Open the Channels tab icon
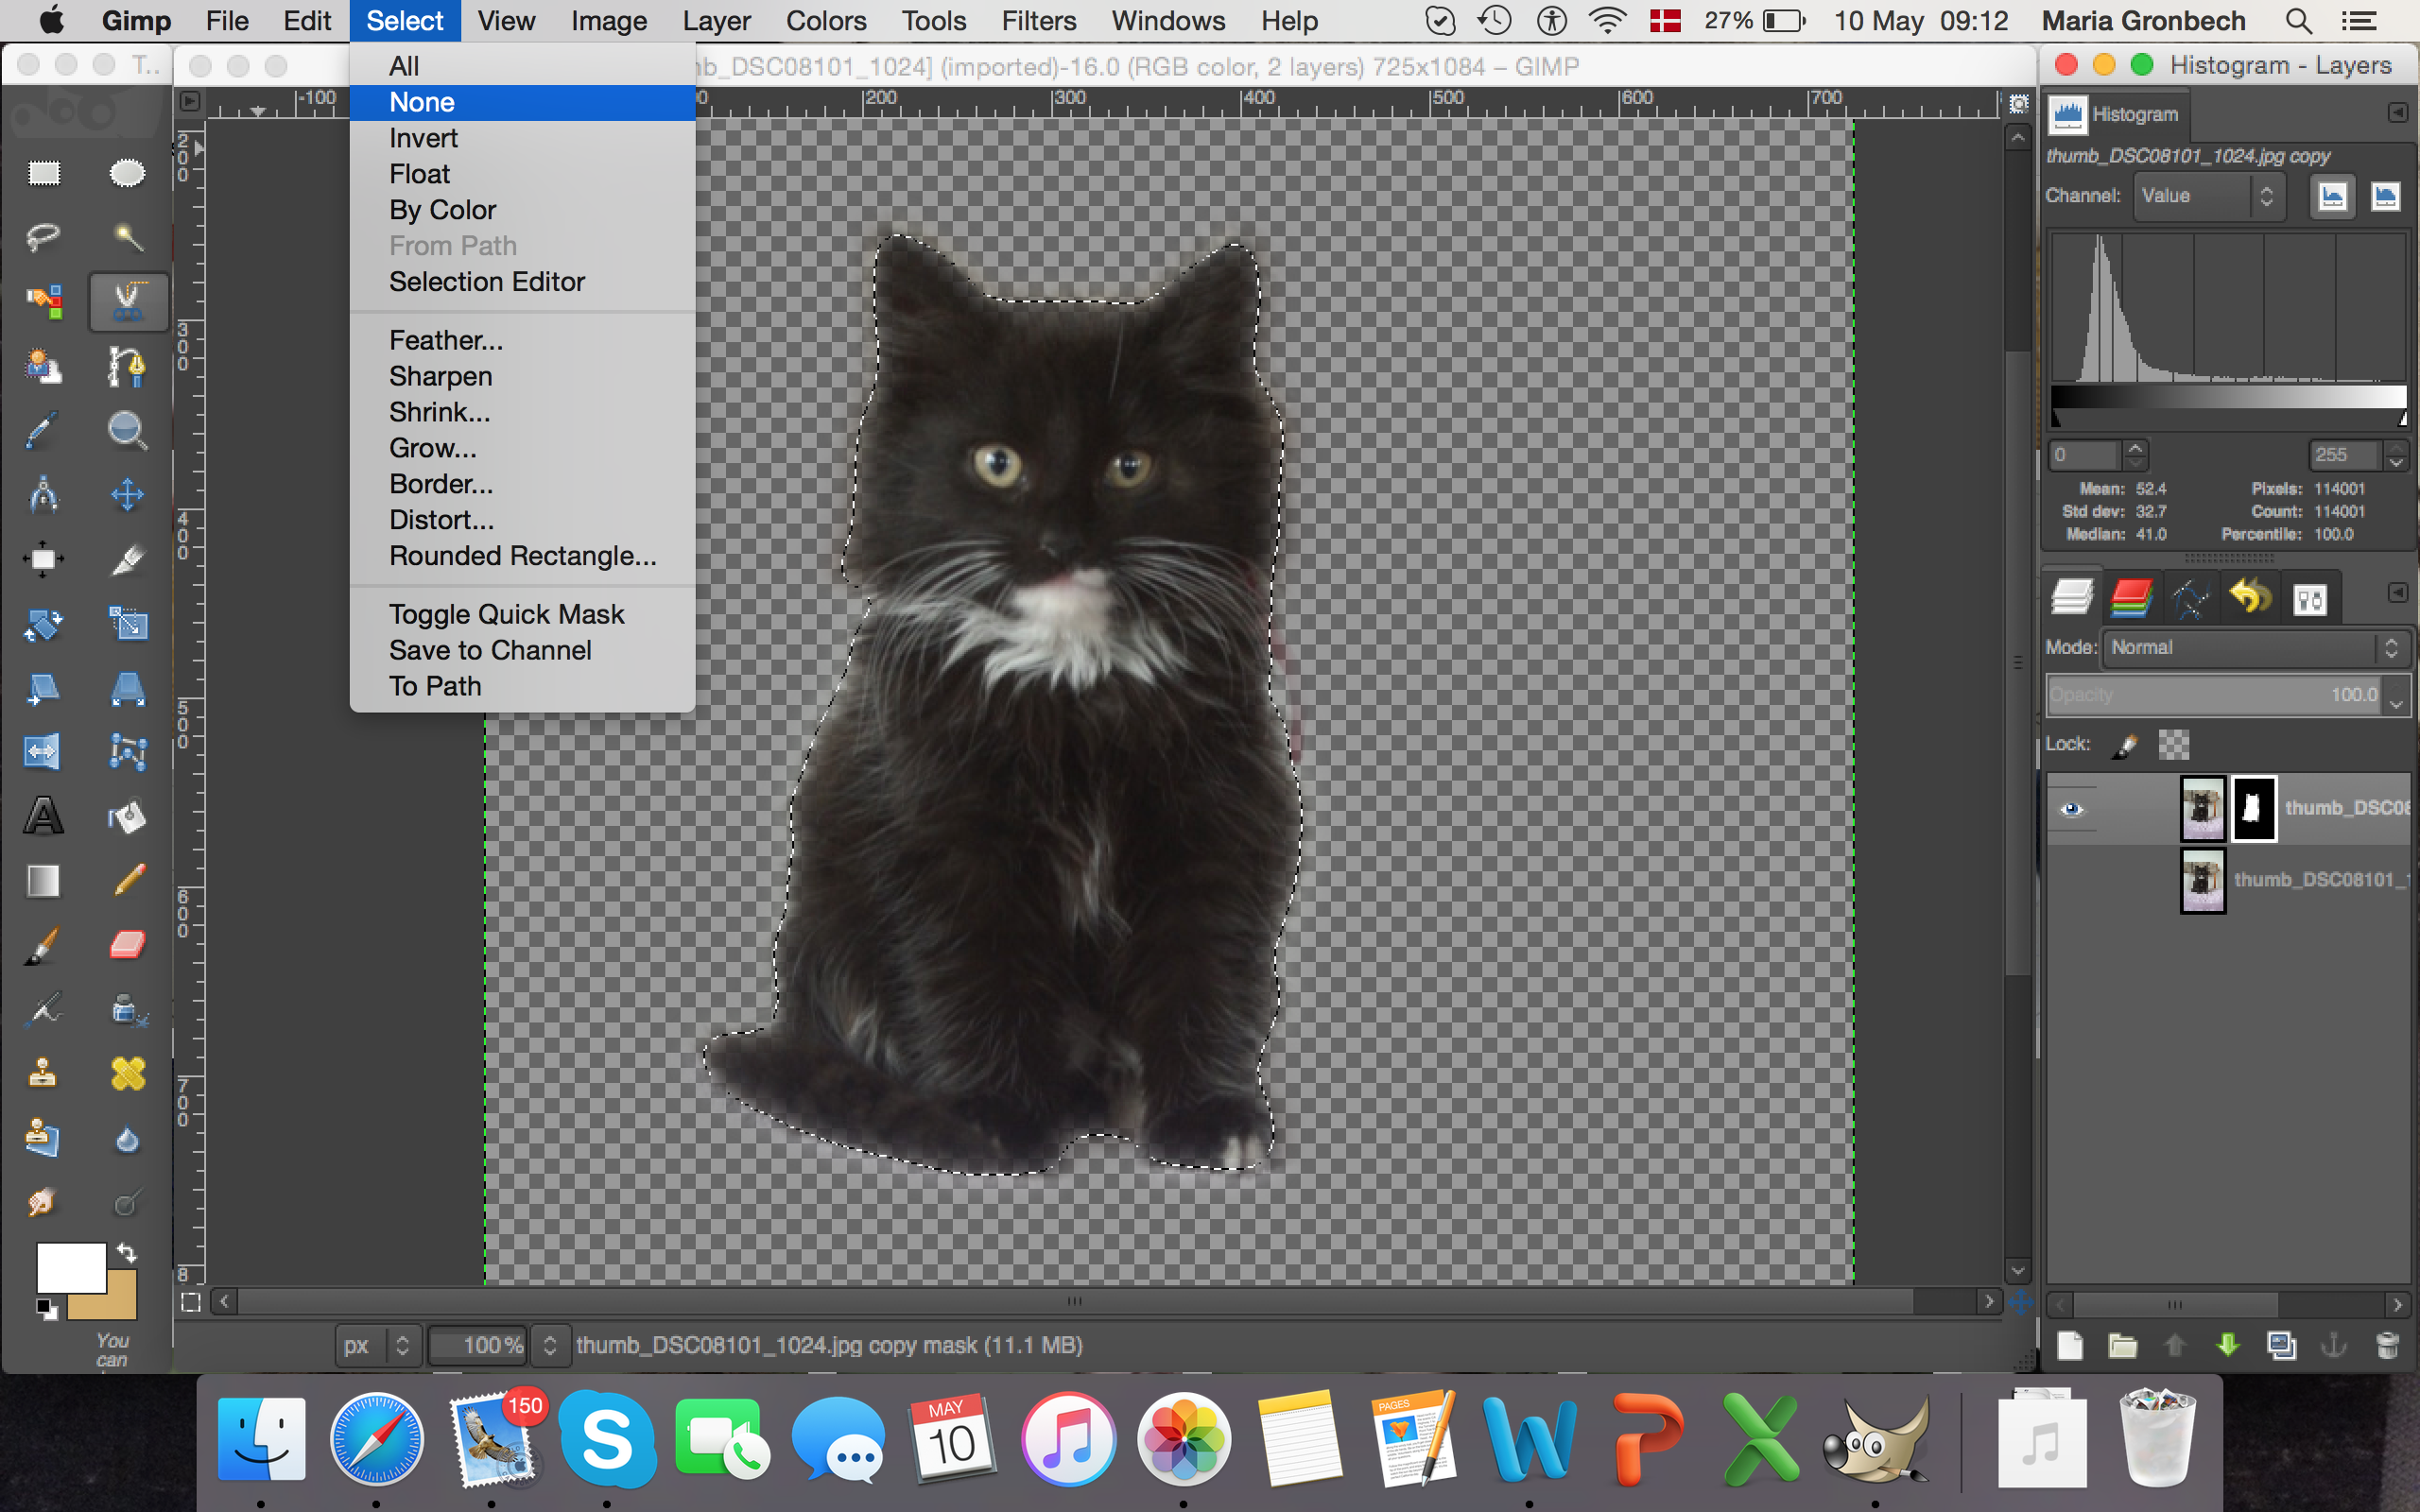The width and height of the screenshot is (2420, 1512). tap(2130, 599)
